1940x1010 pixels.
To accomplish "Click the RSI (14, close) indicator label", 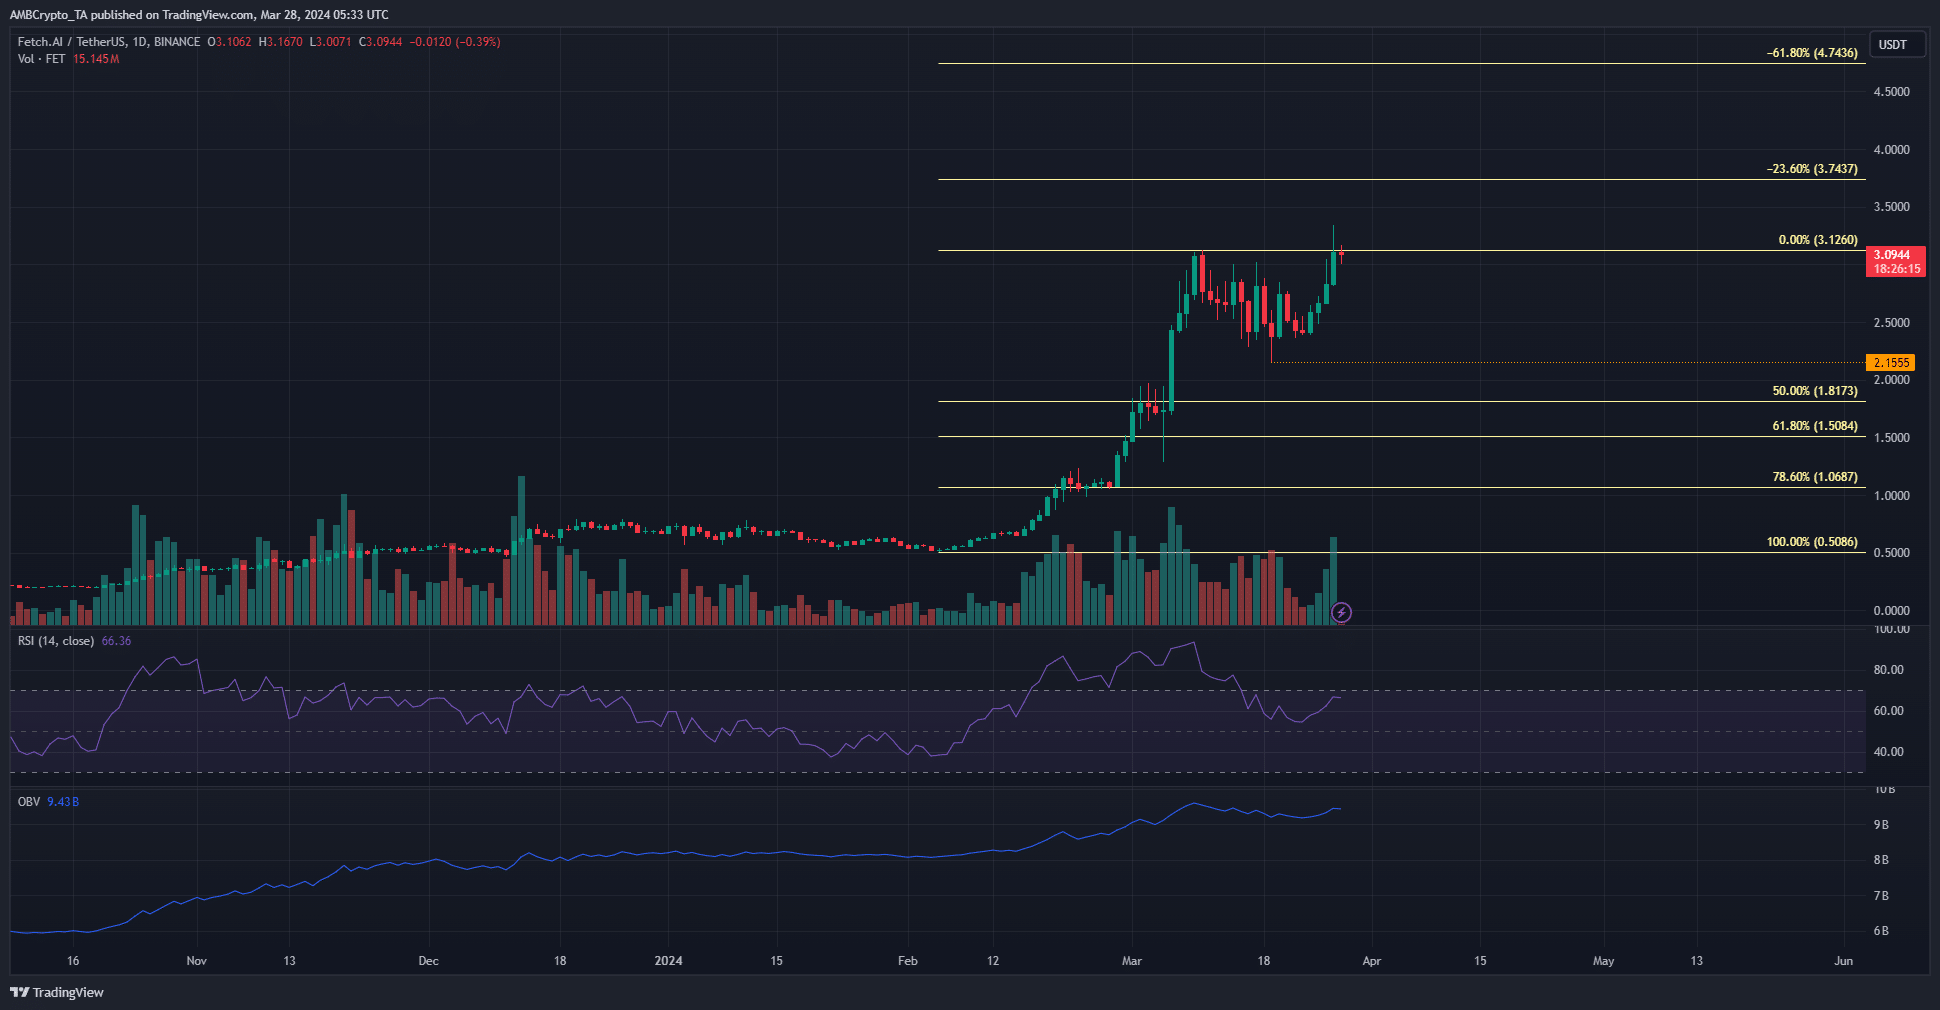I will tap(56, 641).
